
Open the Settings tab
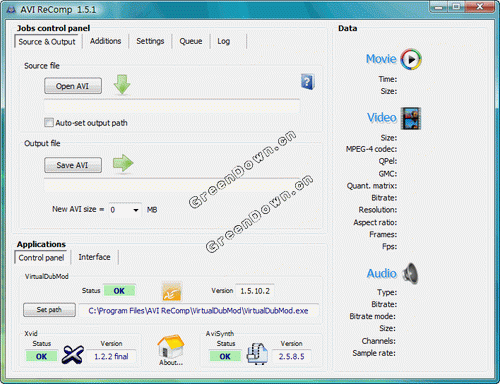pos(150,41)
